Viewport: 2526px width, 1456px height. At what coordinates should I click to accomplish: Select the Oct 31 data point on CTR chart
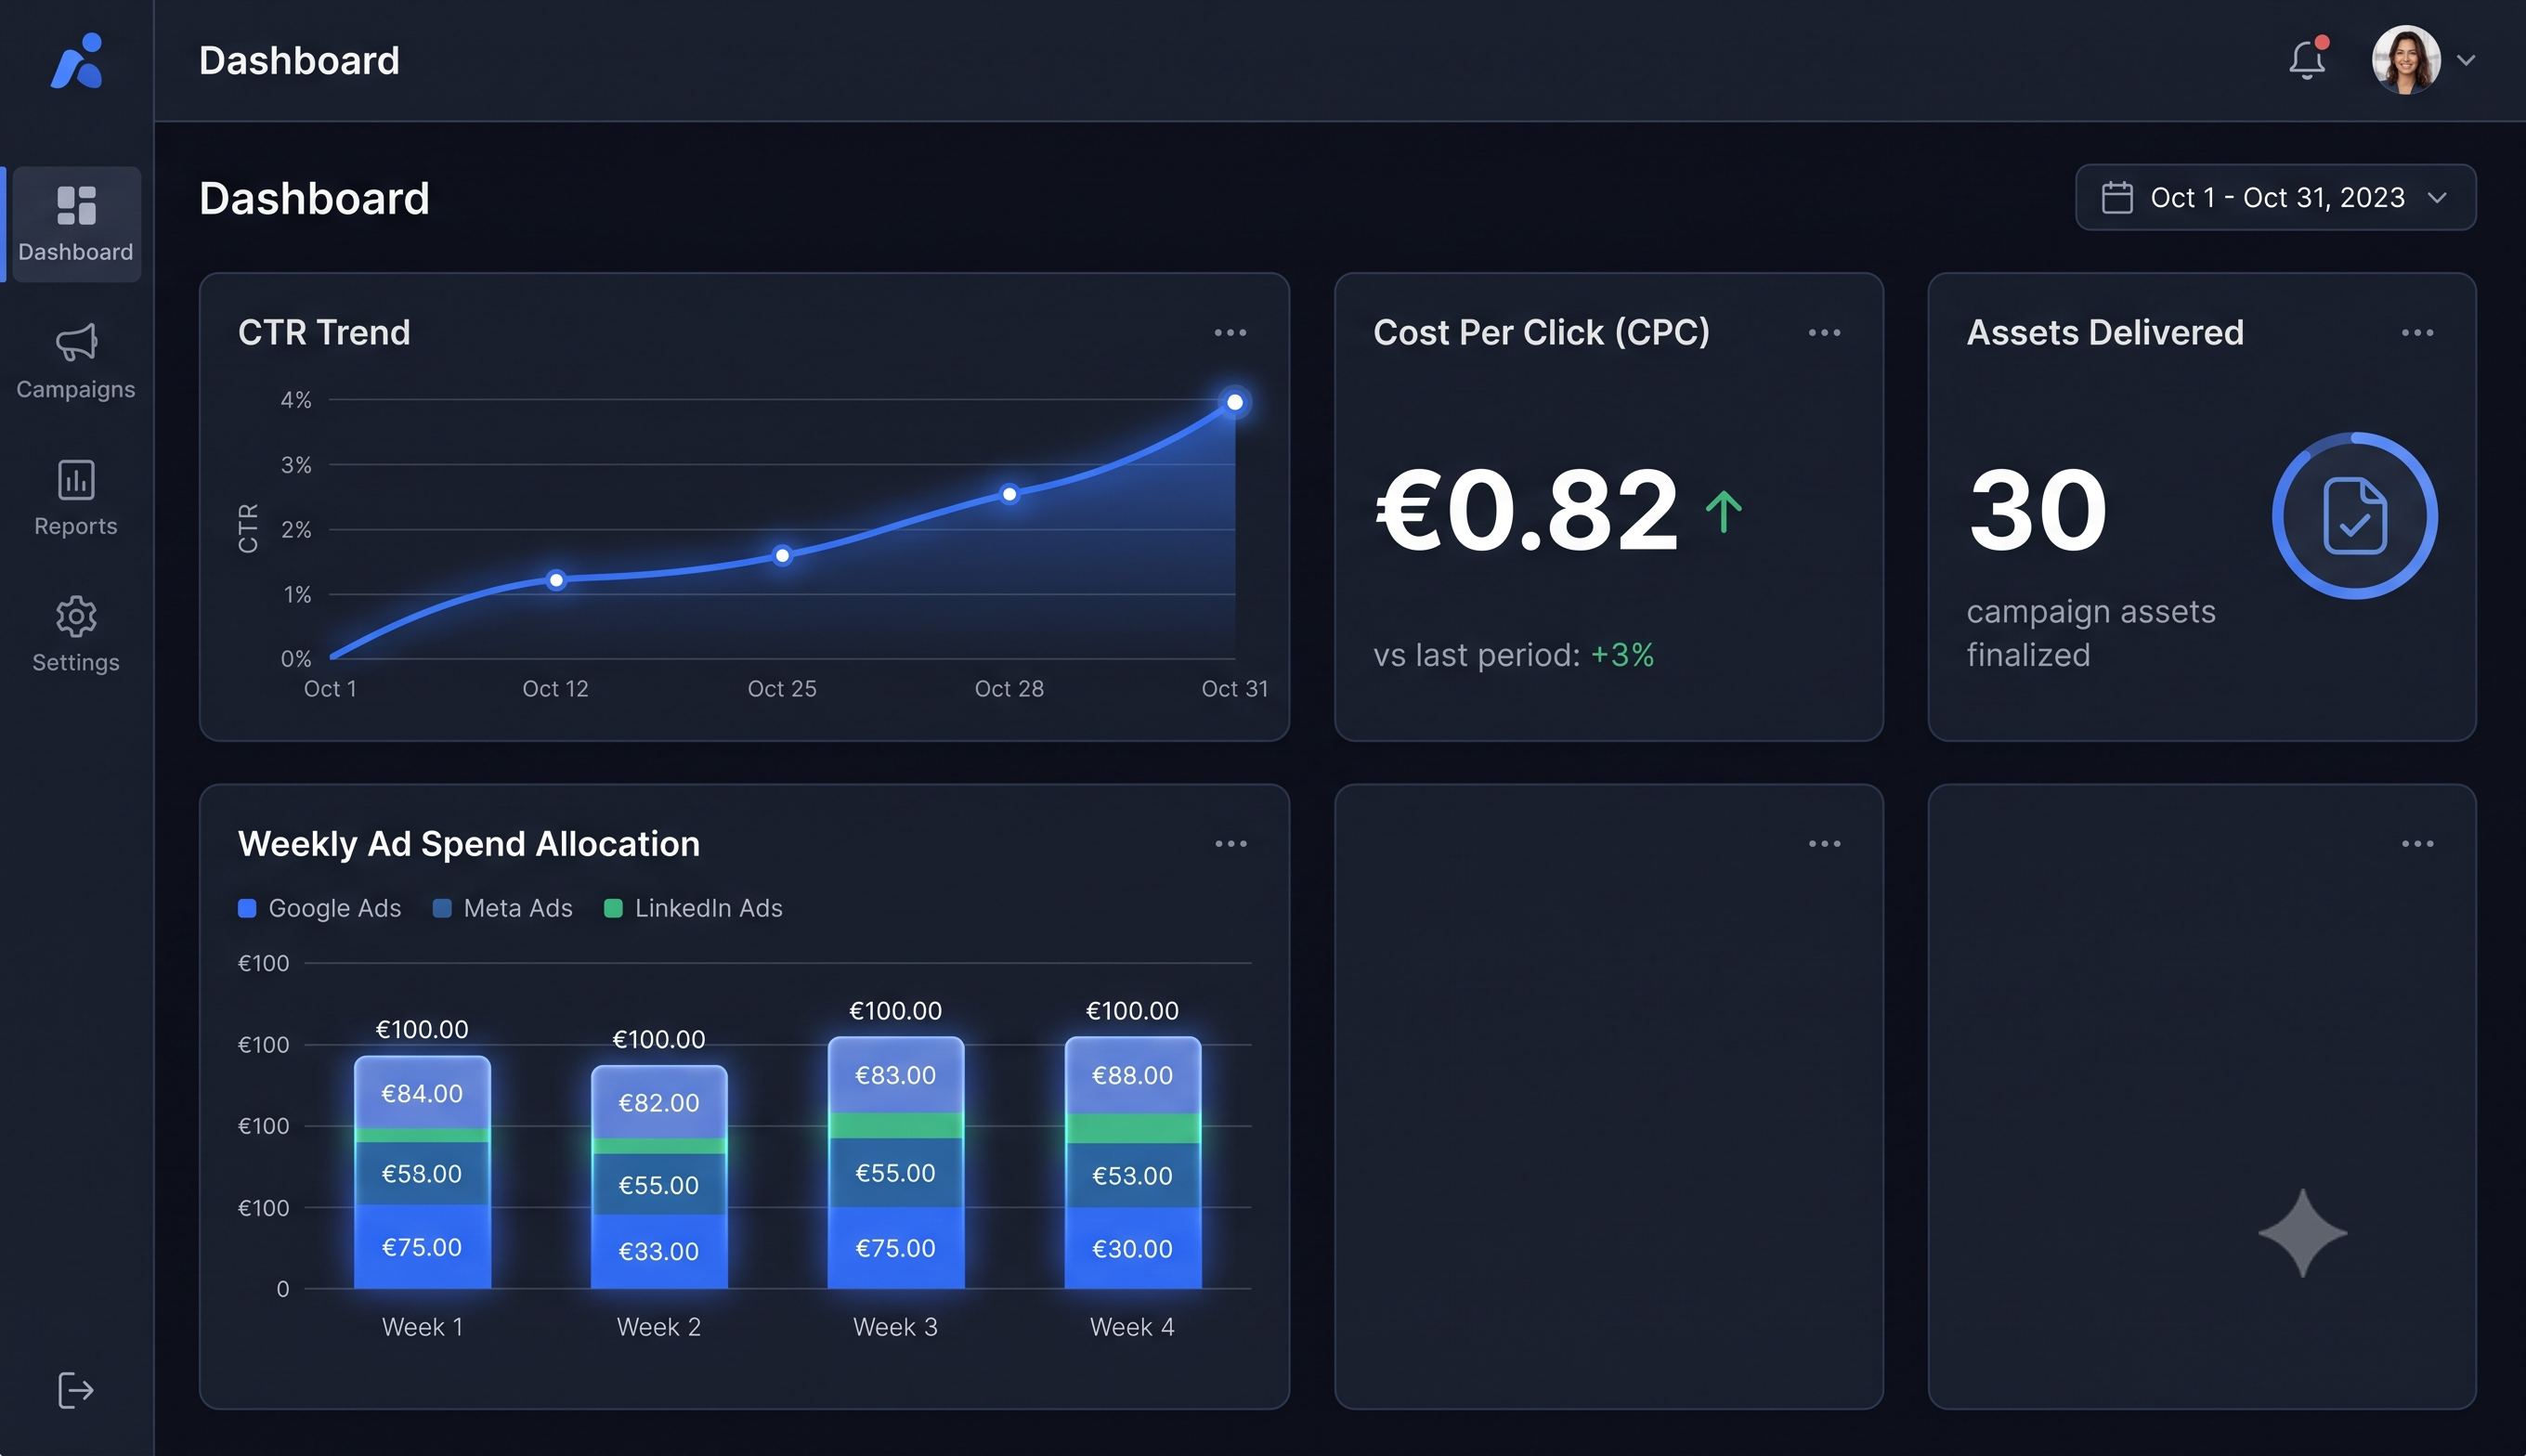pos(1235,402)
